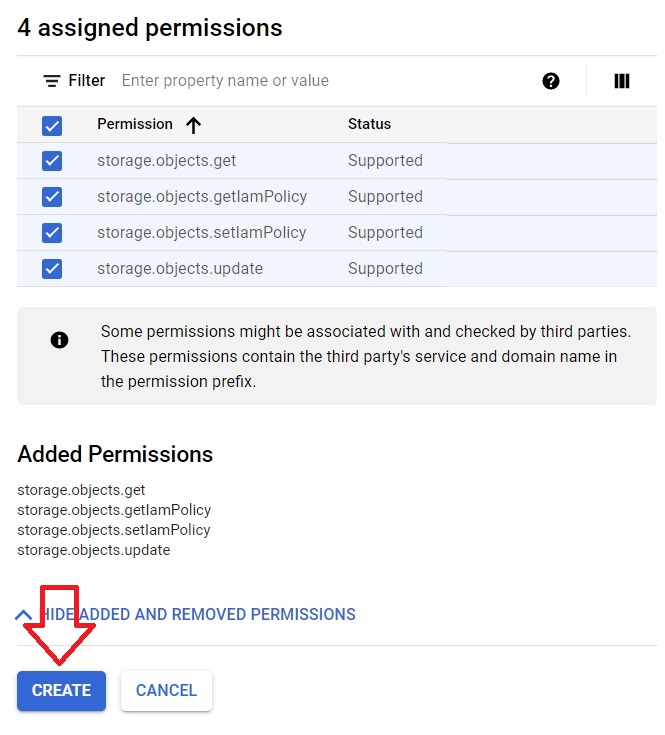Click the CREATE button
This screenshot has width=665, height=735.
click(61, 690)
